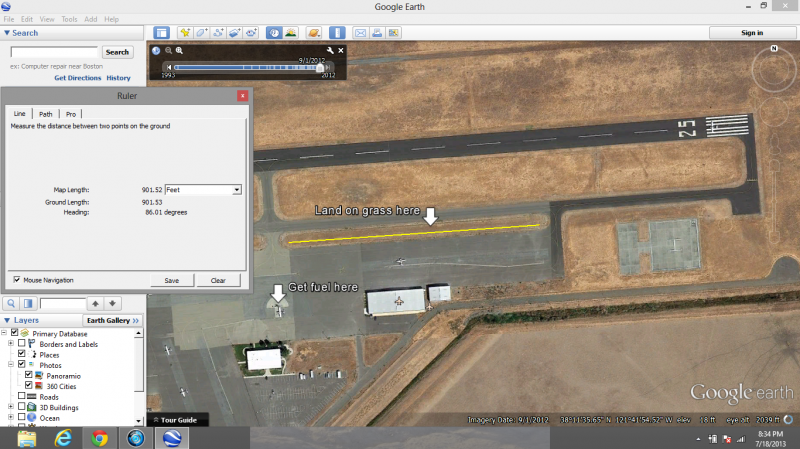The image size is (800, 449).
Task: Uncheck the Mouse Navigation checkbox
Action: 16,280
